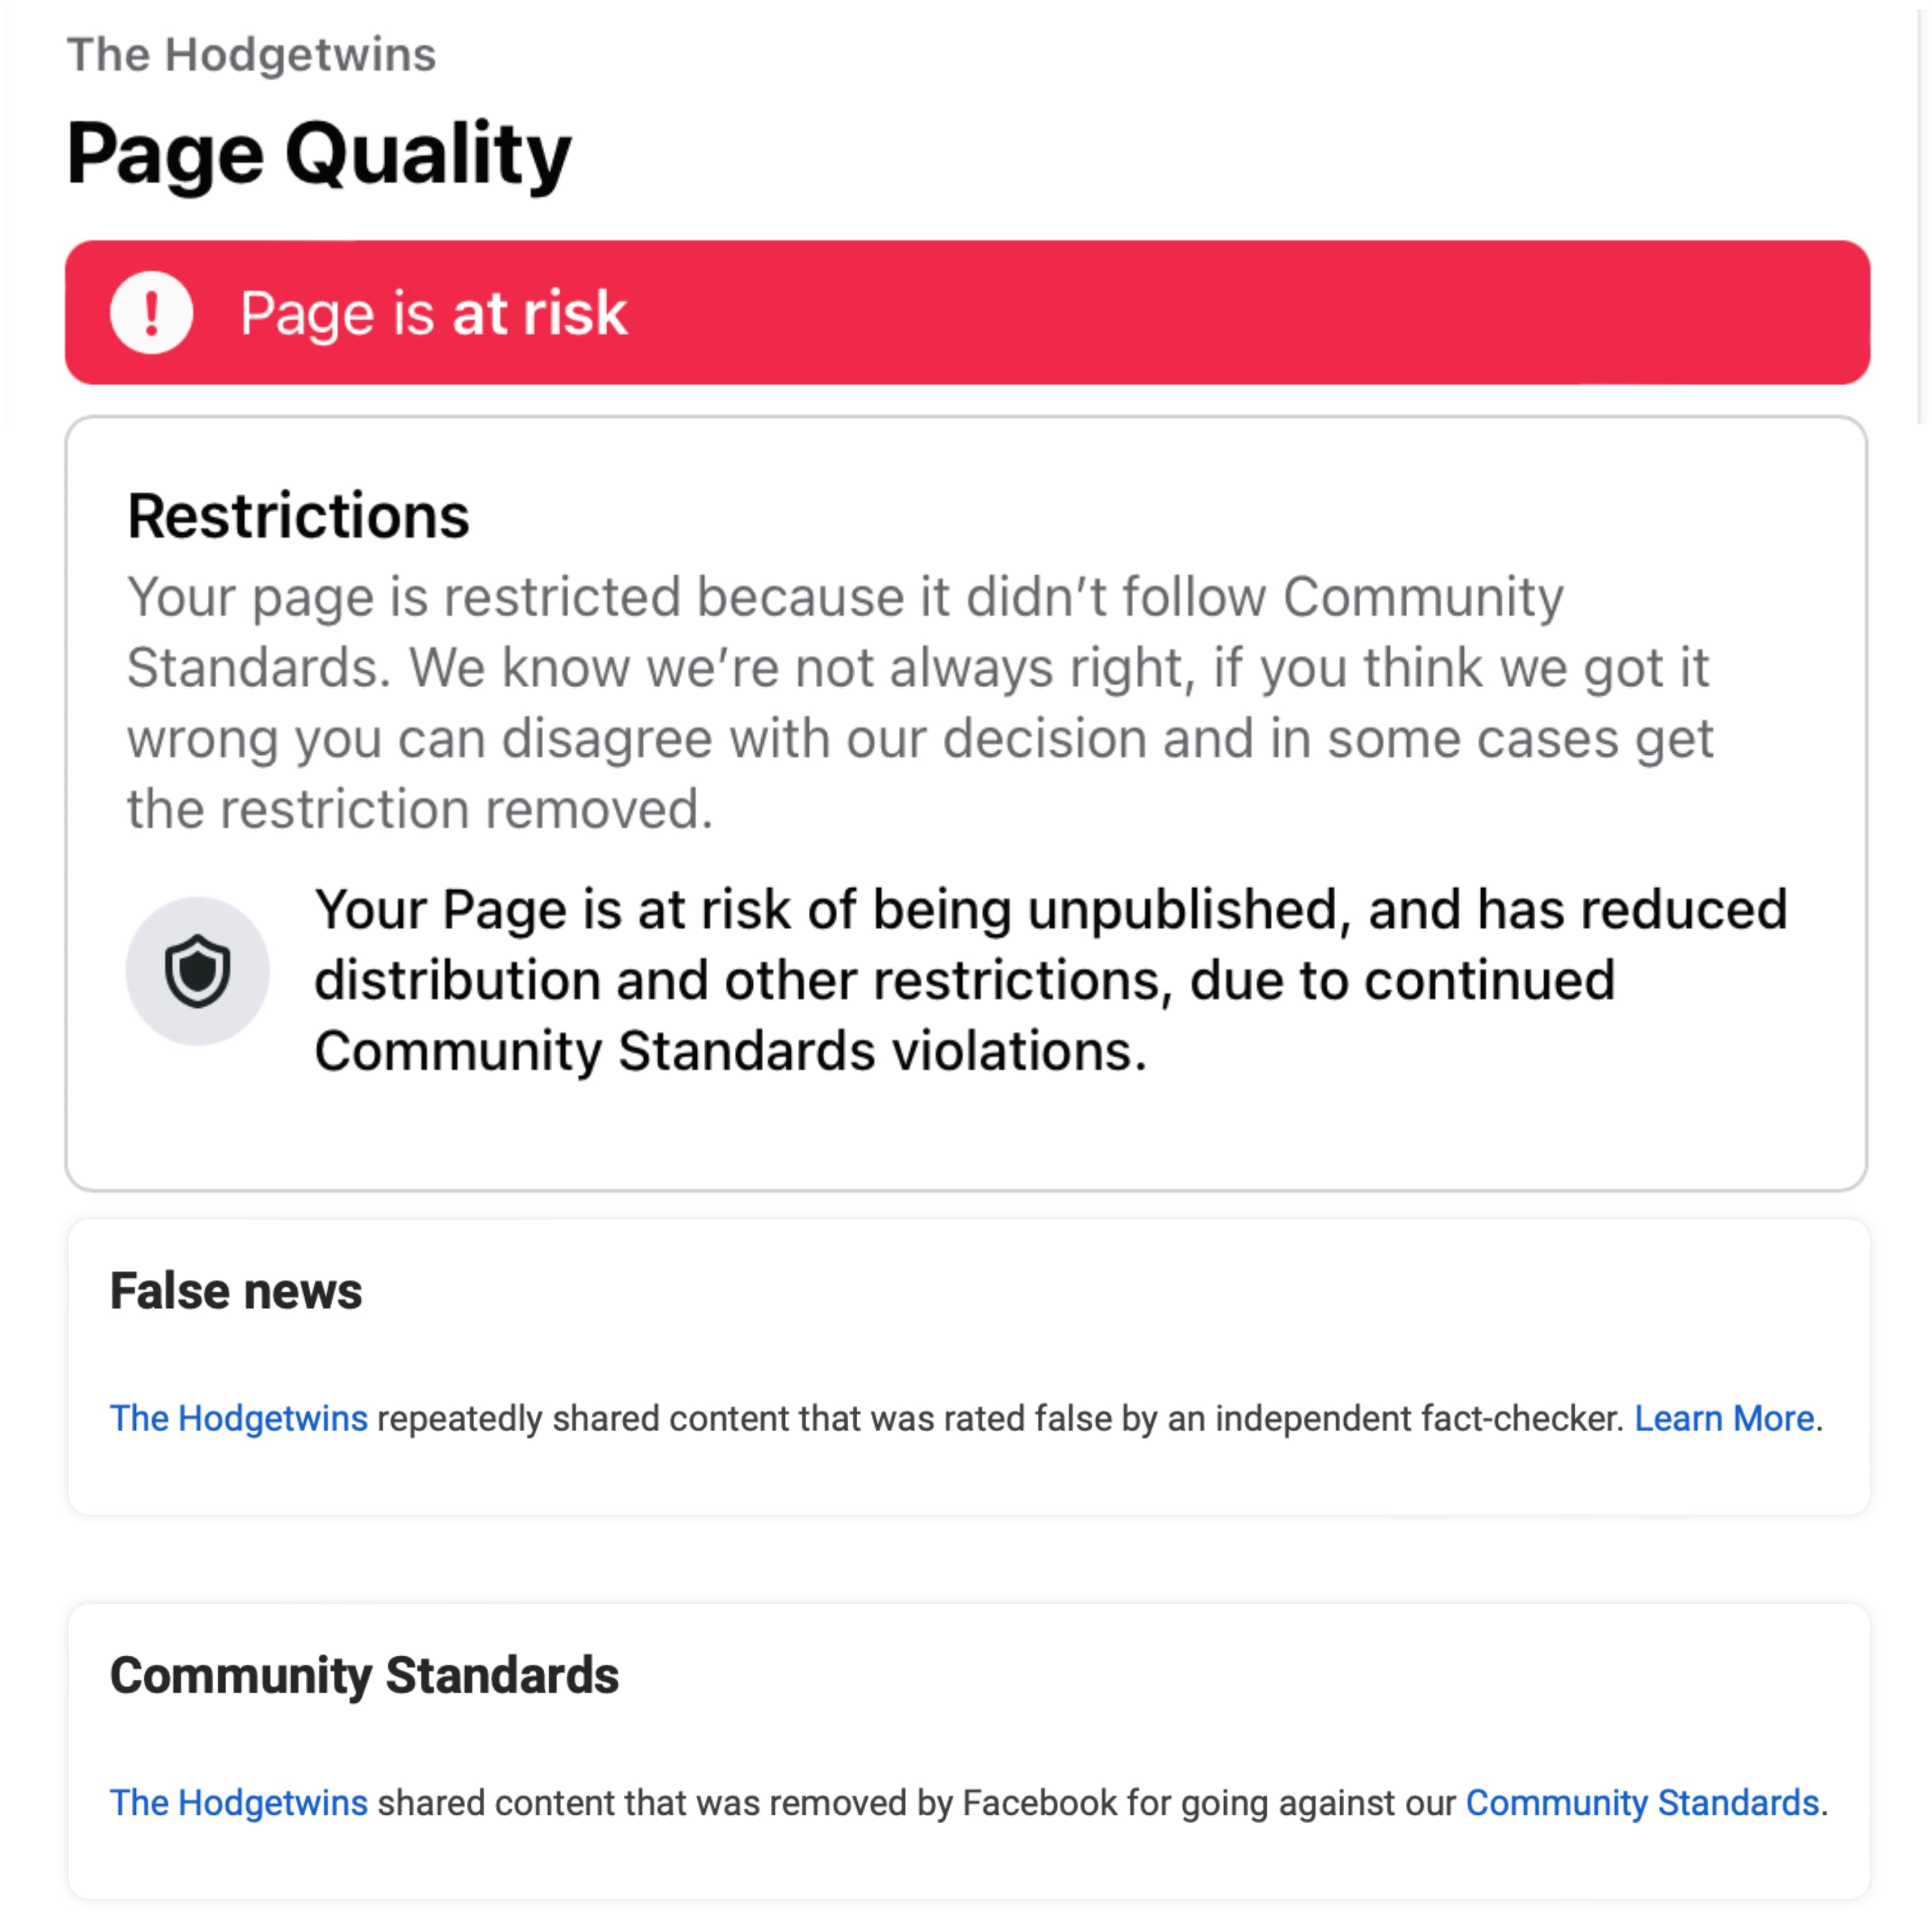Click The Hodgetwins link under Community Standards
Viewport: 1932px width, 1932px height.
[x=238, y=1802]
